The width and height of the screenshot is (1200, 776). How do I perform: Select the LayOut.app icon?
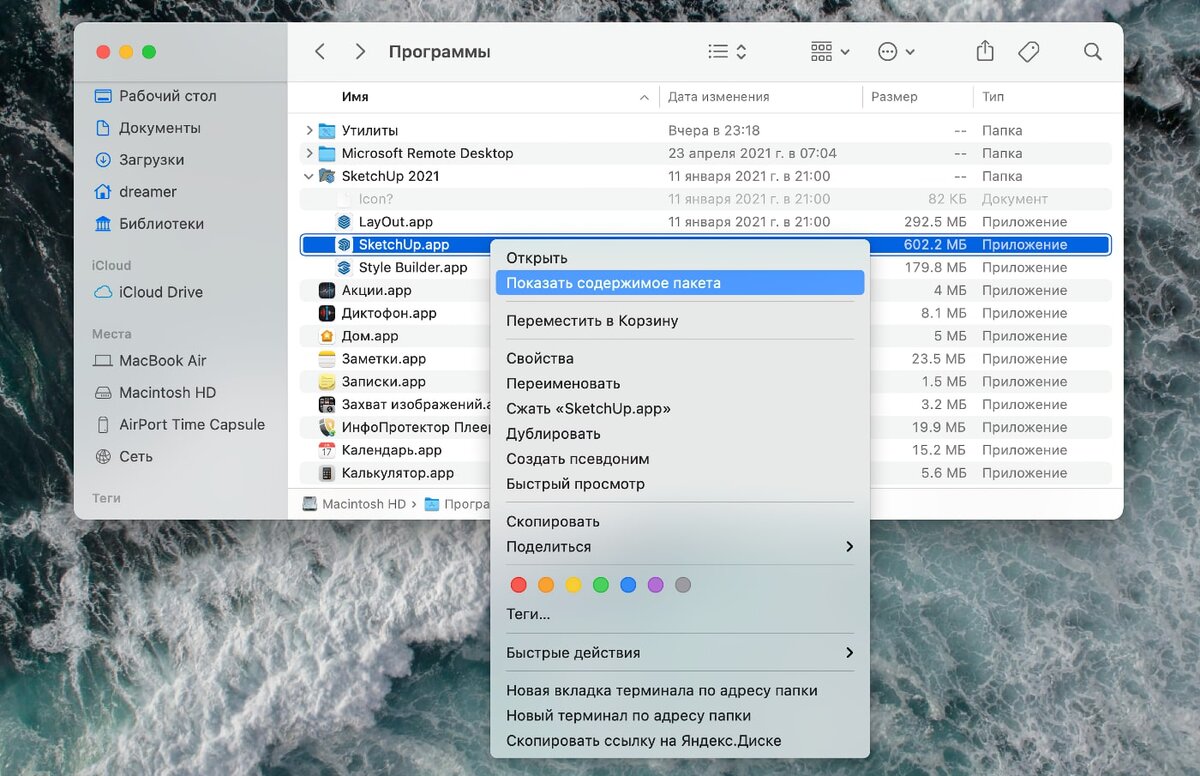coord(344,222)
